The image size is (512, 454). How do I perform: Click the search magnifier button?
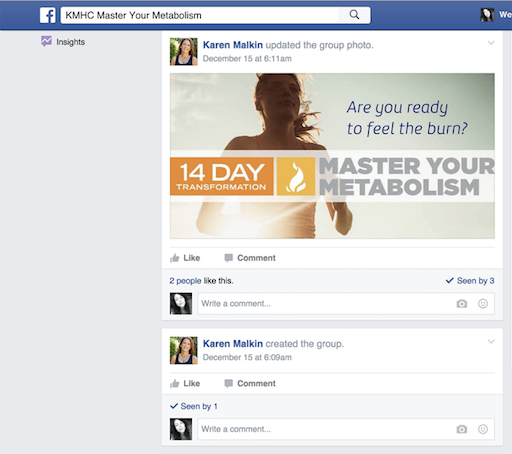[x=354, y=15]
